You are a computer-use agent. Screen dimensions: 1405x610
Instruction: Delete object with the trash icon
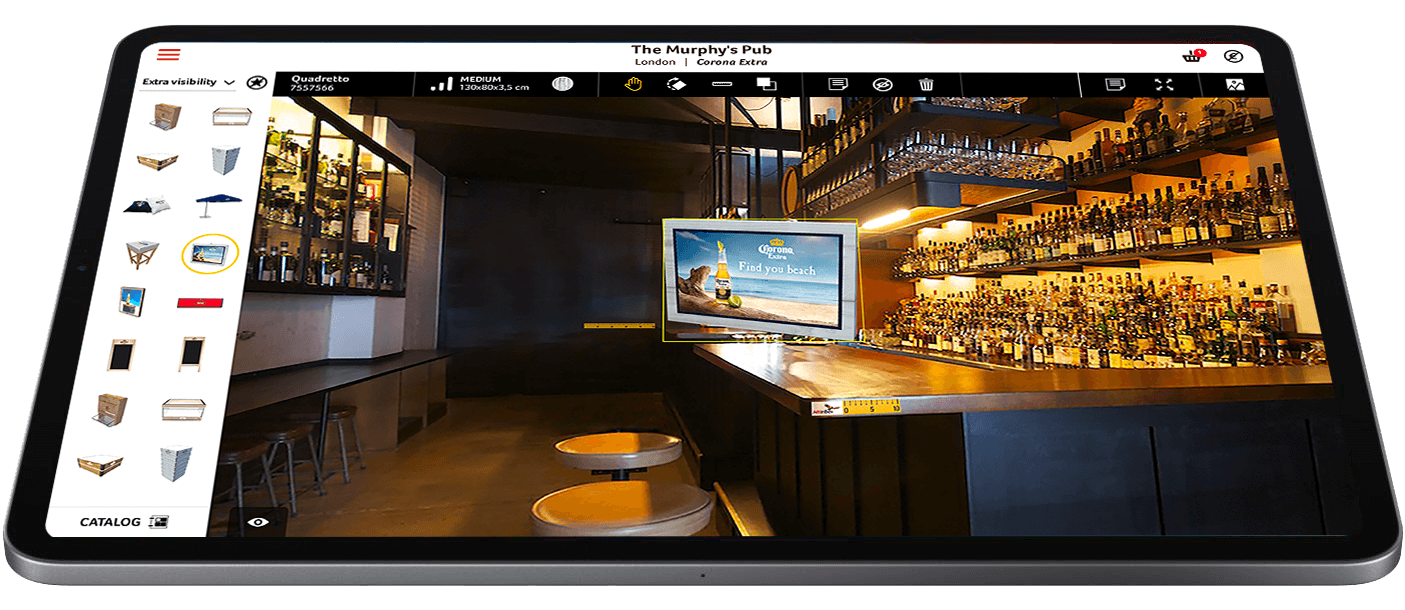926,84
